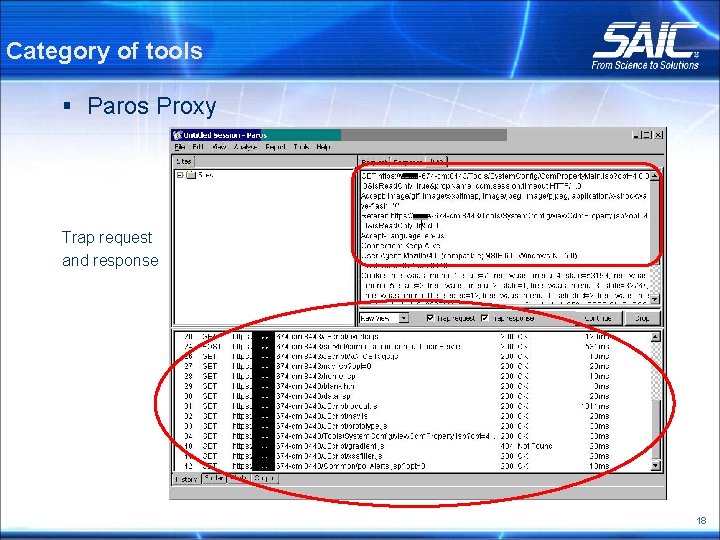This screenshot has height=540, width=720.
Task: Click history list scrollbar up arrow
Action: pos(655,337)
